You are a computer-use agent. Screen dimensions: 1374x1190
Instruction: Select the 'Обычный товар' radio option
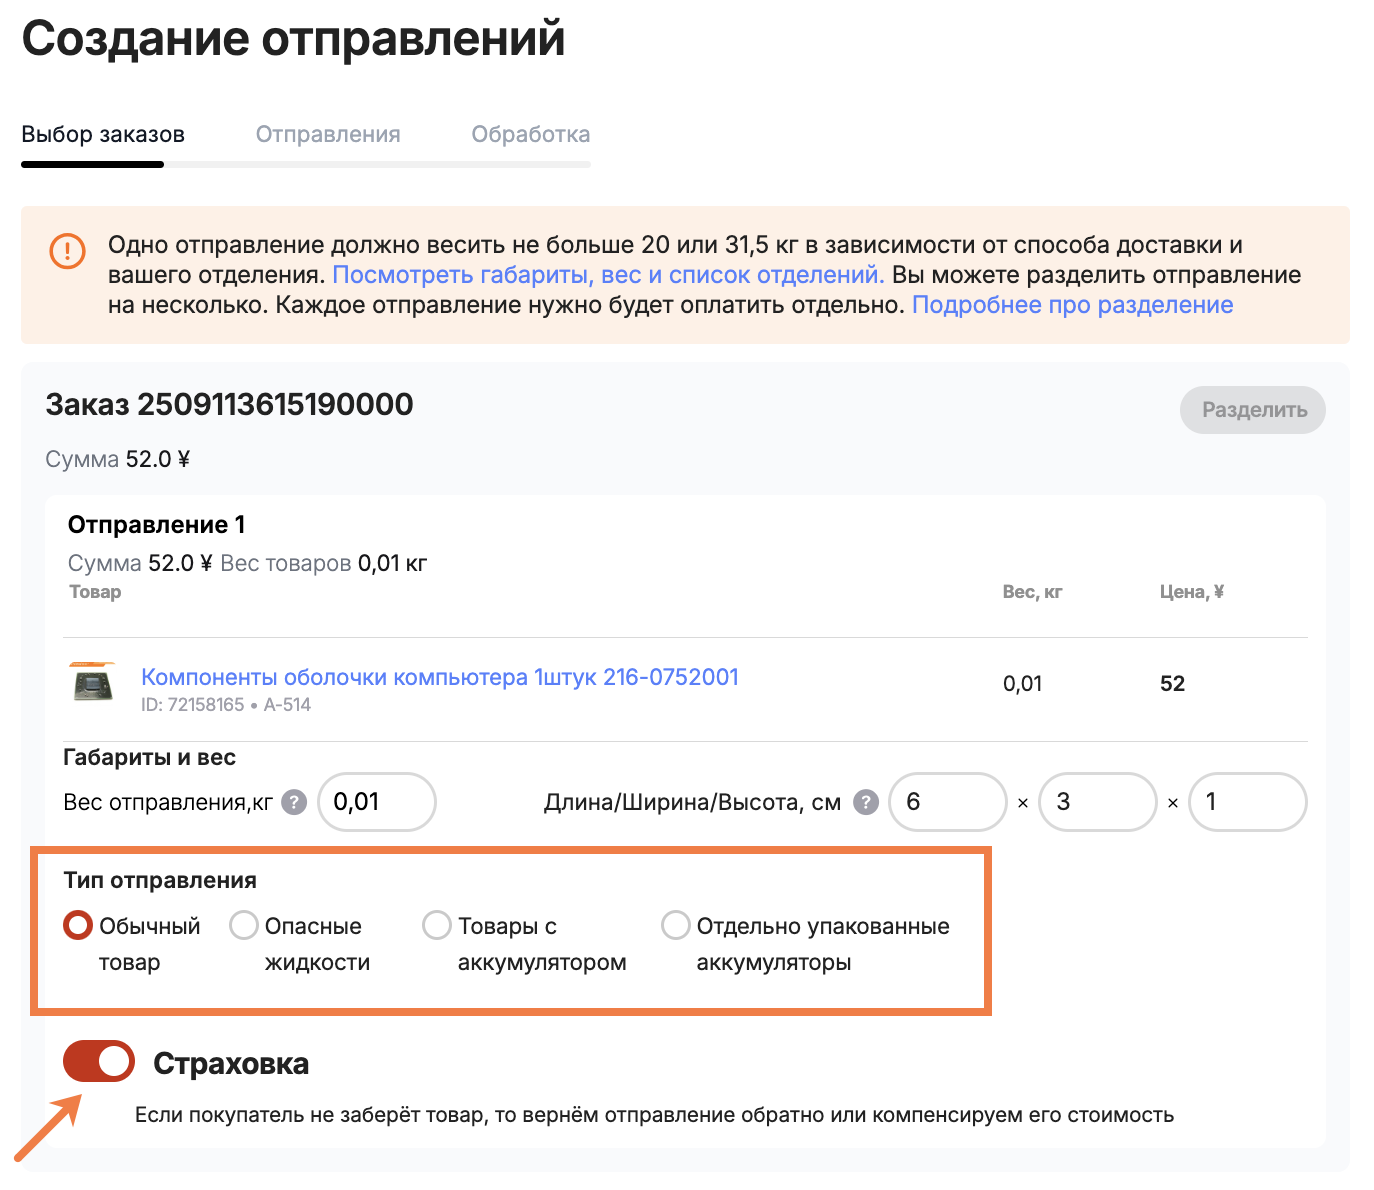click(78, 926)
